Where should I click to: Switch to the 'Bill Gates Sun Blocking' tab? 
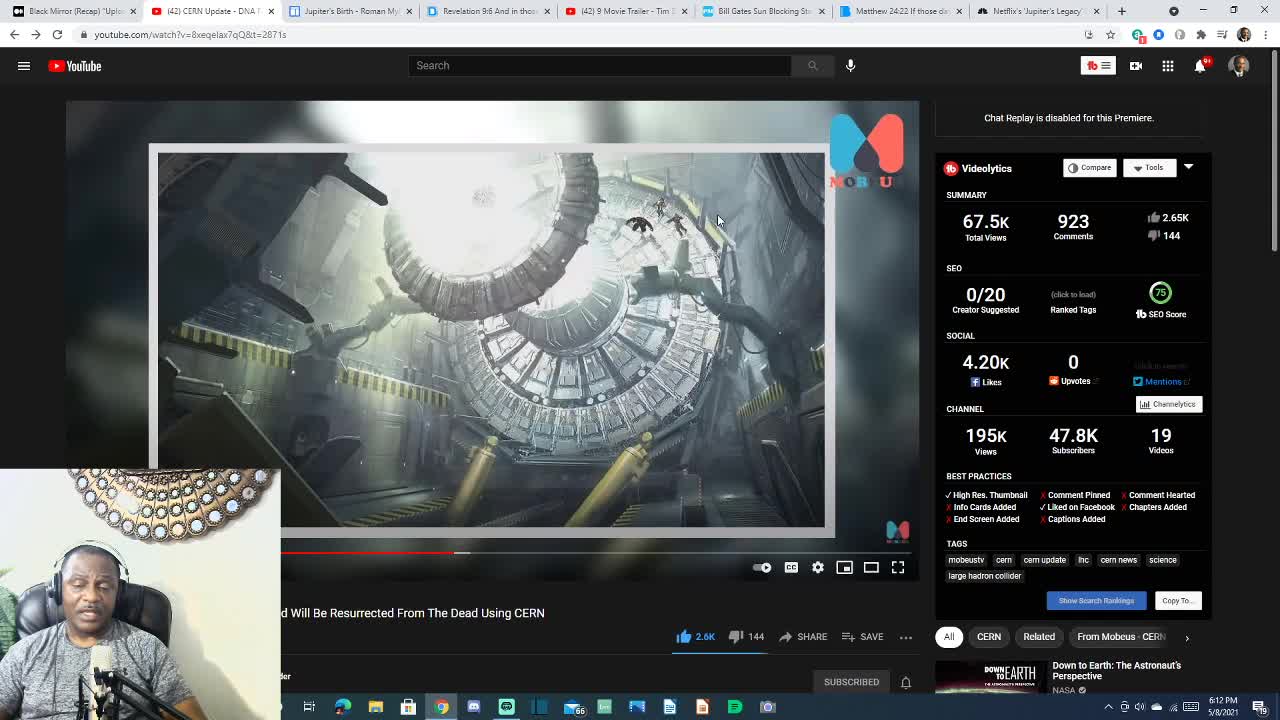pyautogui.click(x=763, y=11)
